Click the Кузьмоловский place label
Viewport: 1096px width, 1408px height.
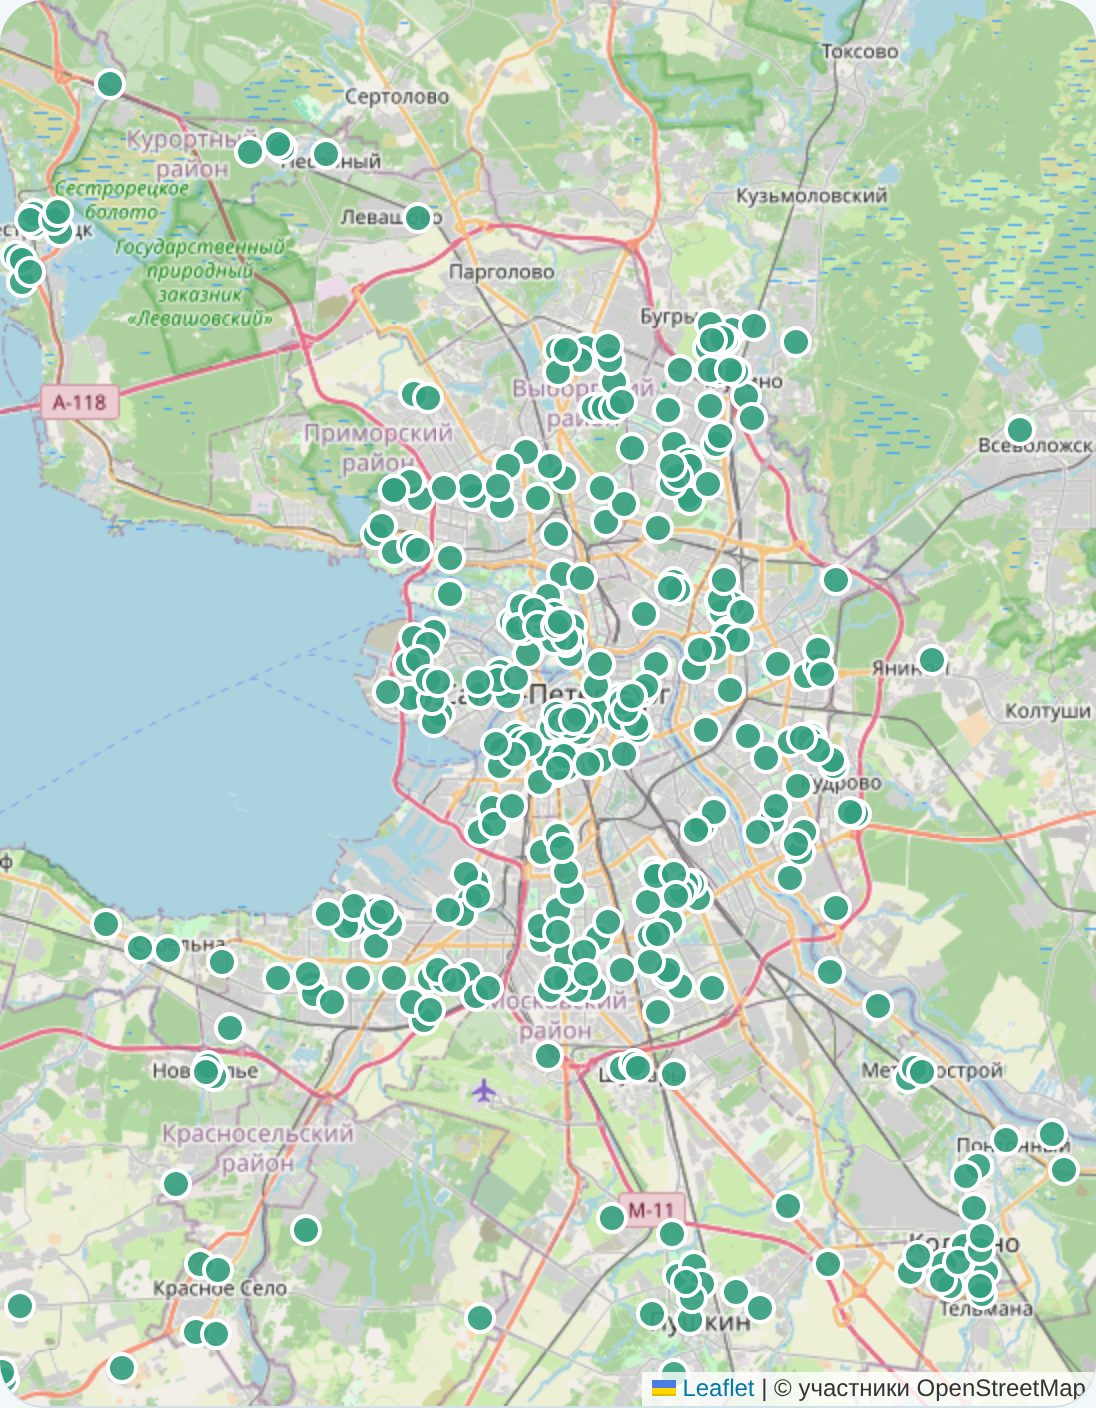point(812,195)
